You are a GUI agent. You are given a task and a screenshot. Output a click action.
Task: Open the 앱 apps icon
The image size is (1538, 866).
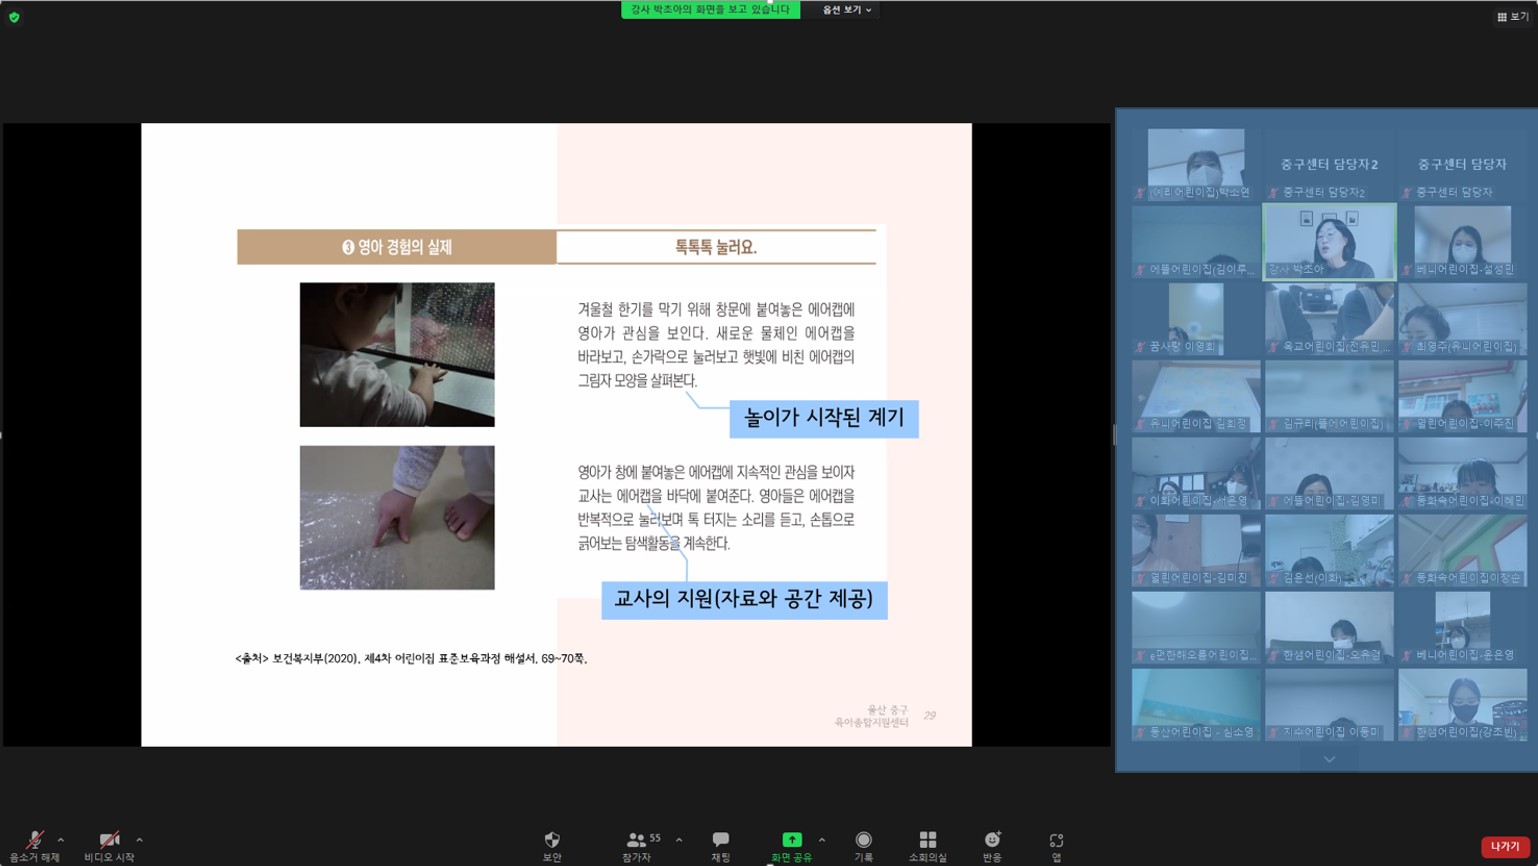point(1056,844)
